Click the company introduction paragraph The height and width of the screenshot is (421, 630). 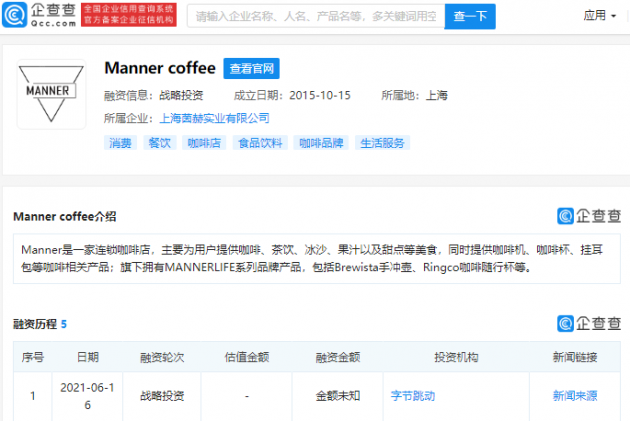317,258
